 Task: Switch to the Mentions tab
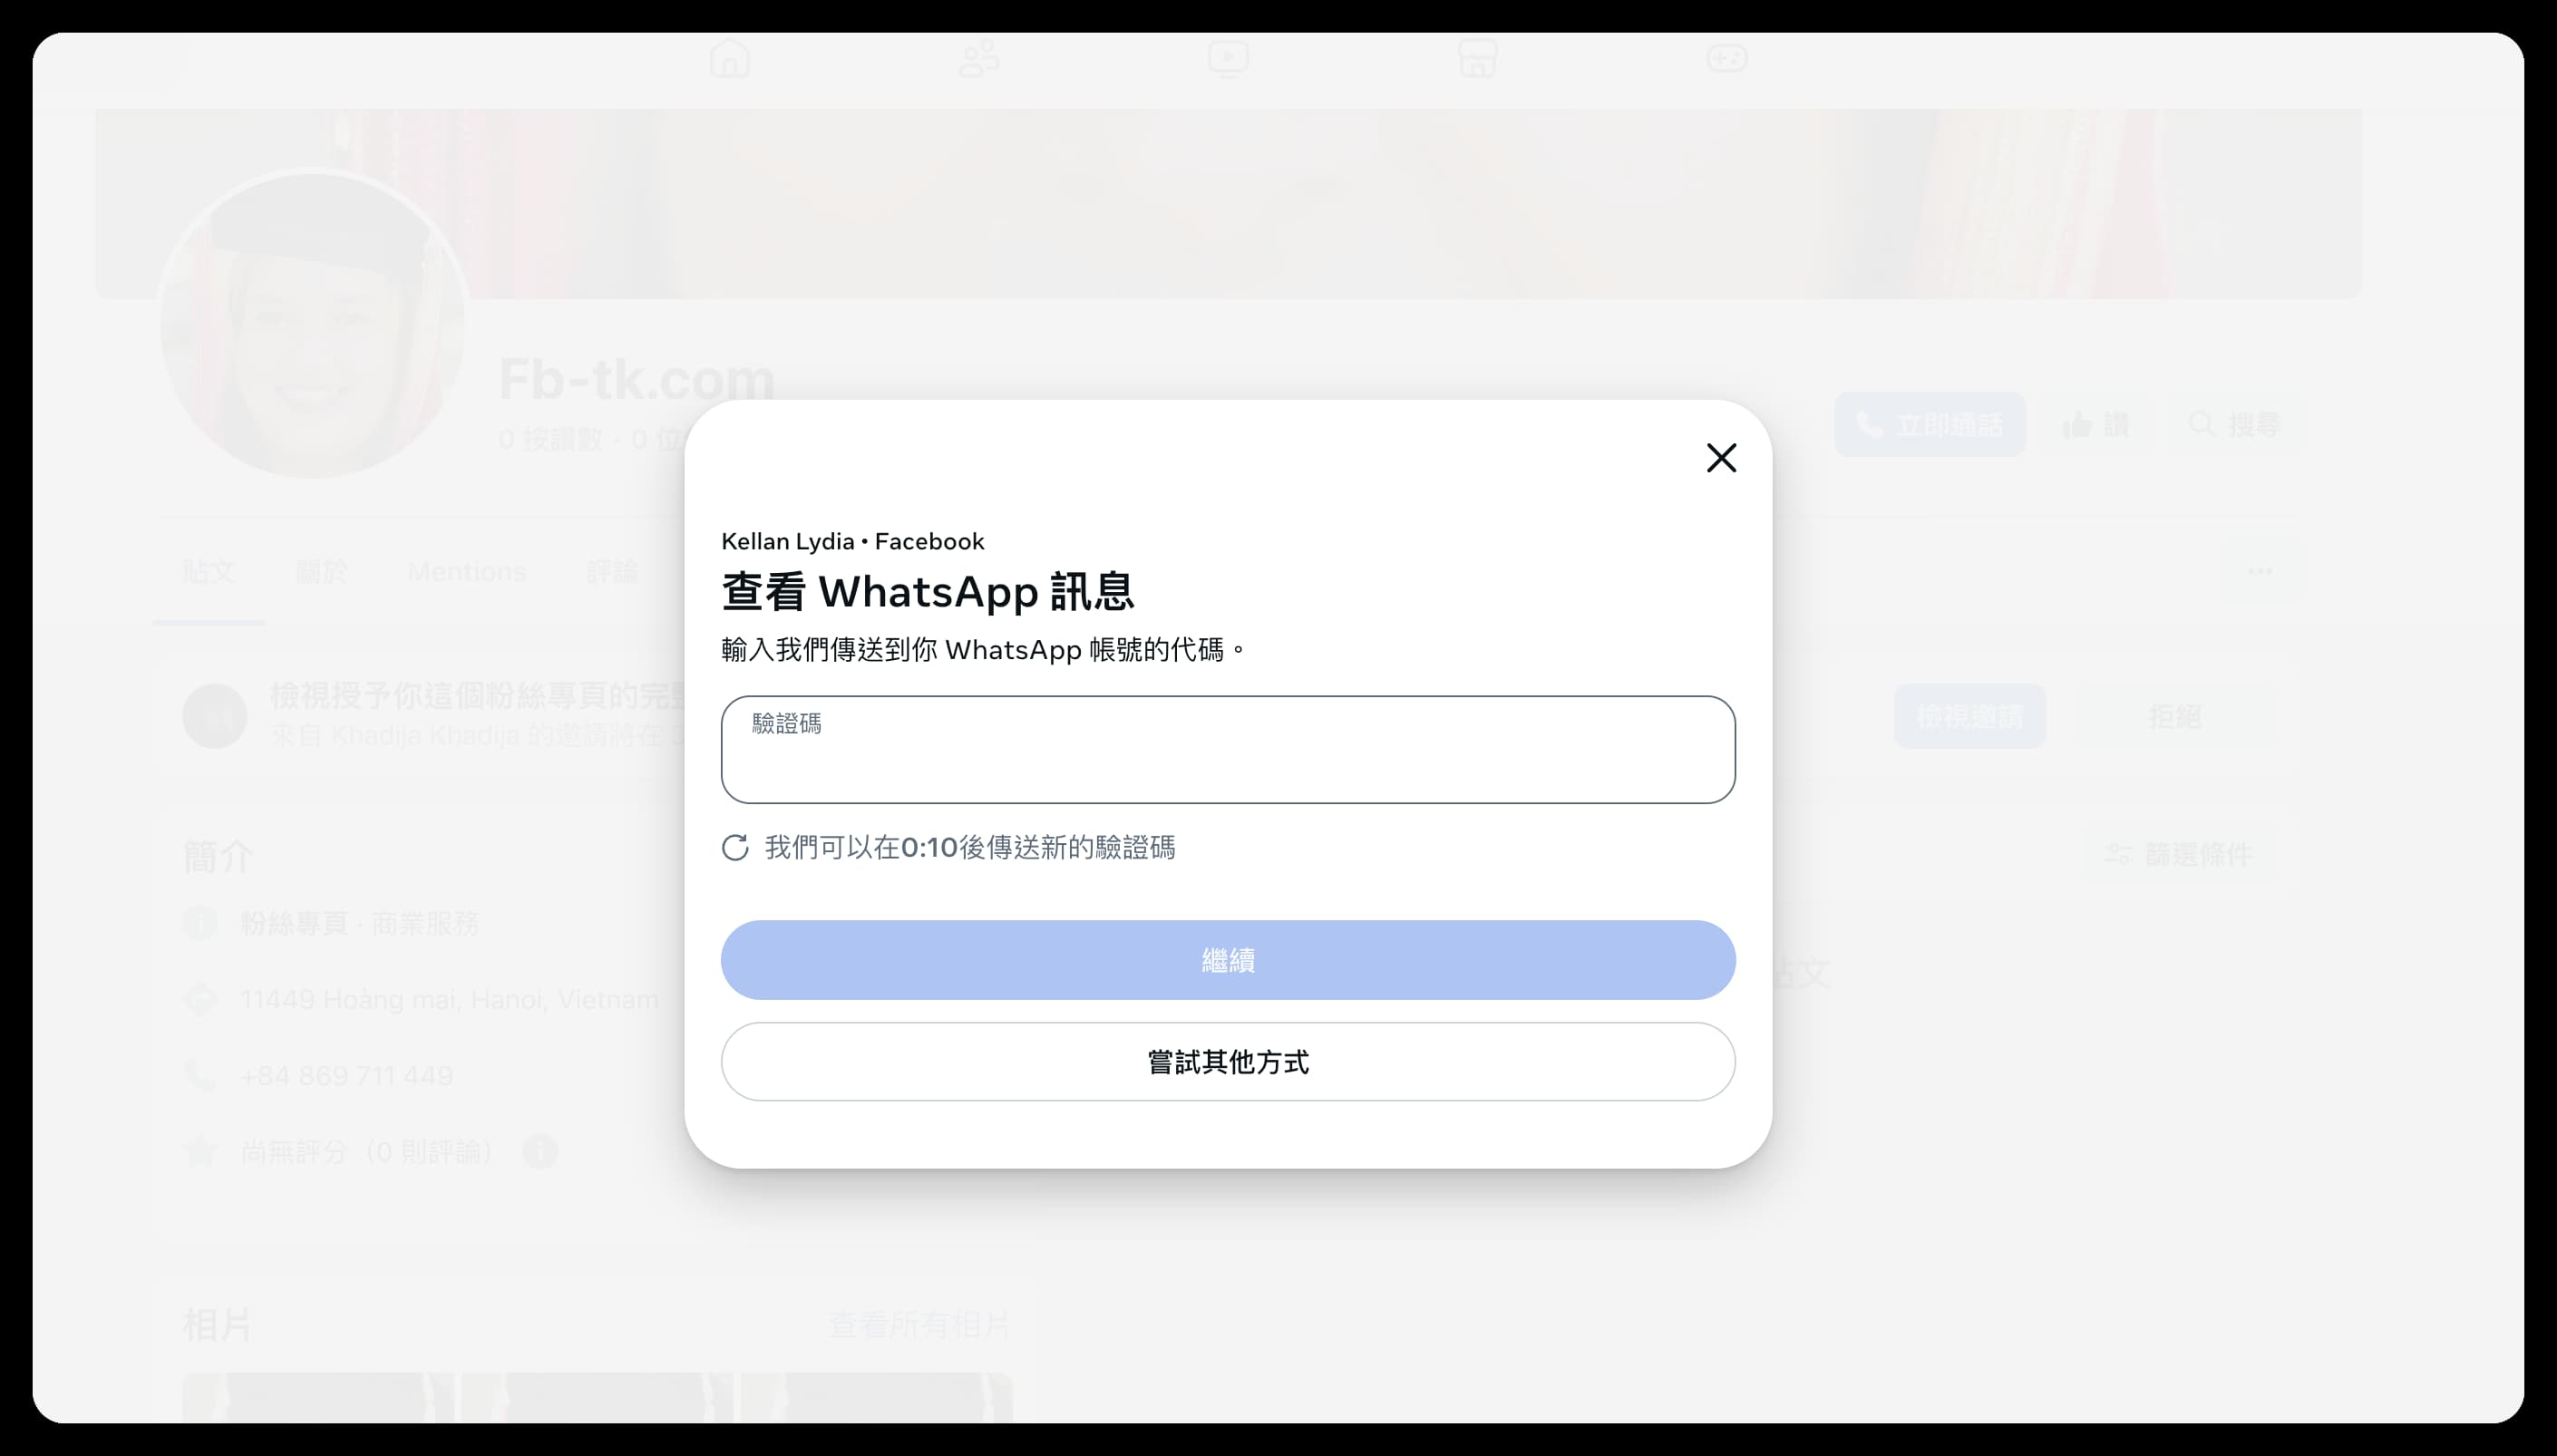[467, 572]
